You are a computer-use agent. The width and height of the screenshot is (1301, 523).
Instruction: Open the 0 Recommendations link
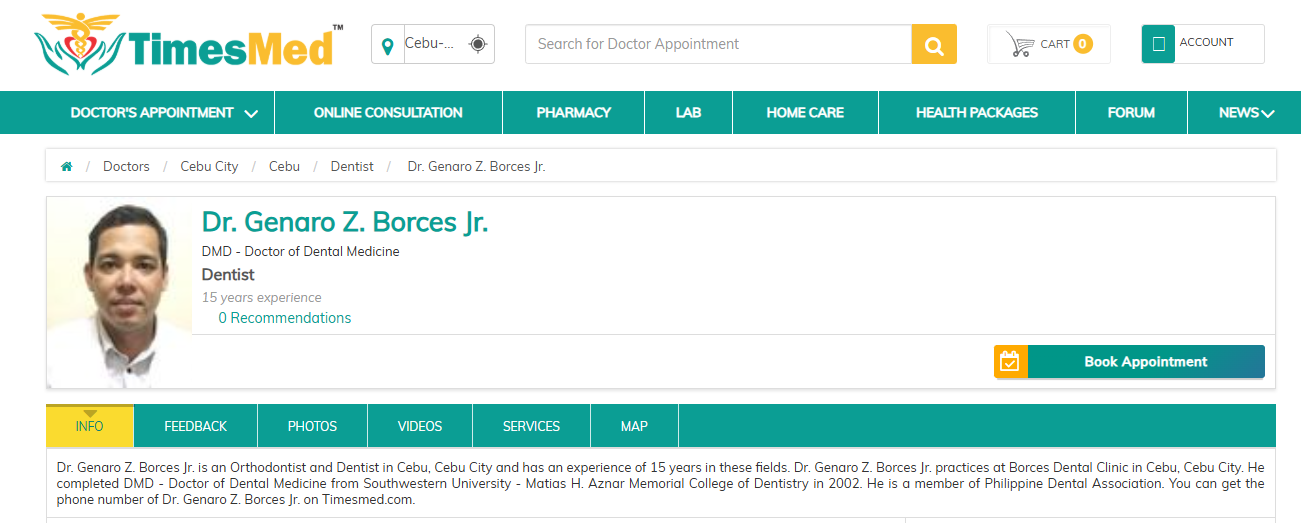(285, 318)
